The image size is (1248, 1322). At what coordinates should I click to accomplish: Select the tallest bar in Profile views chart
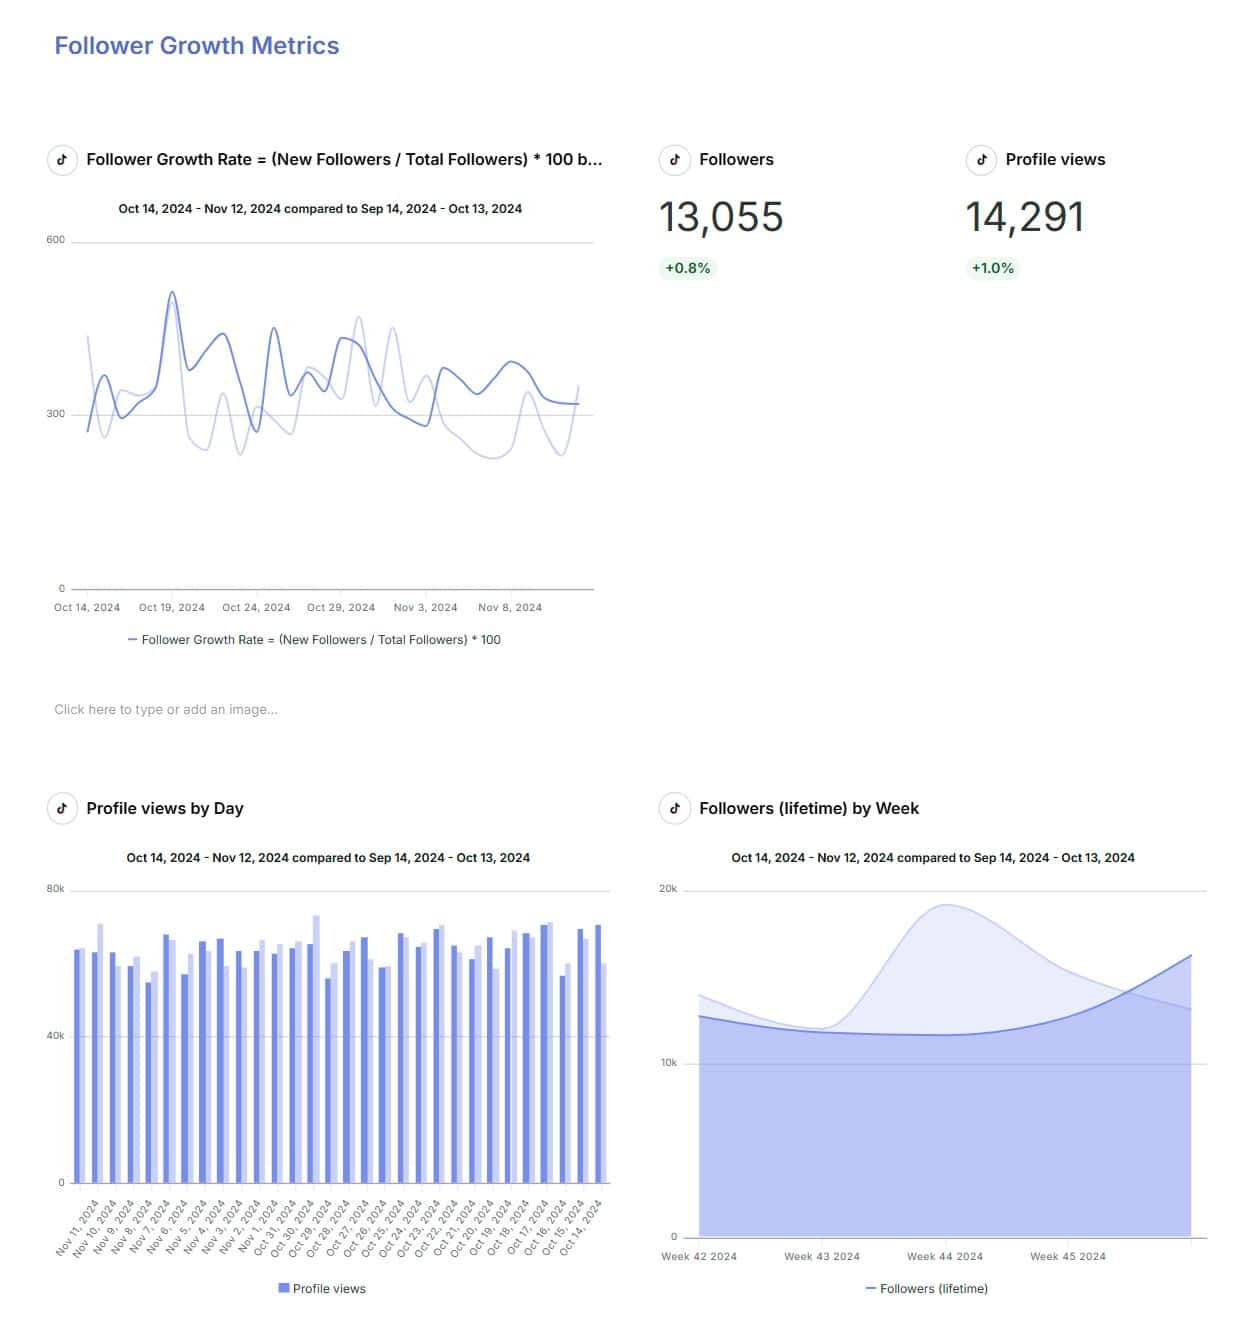pos(316,1050)
